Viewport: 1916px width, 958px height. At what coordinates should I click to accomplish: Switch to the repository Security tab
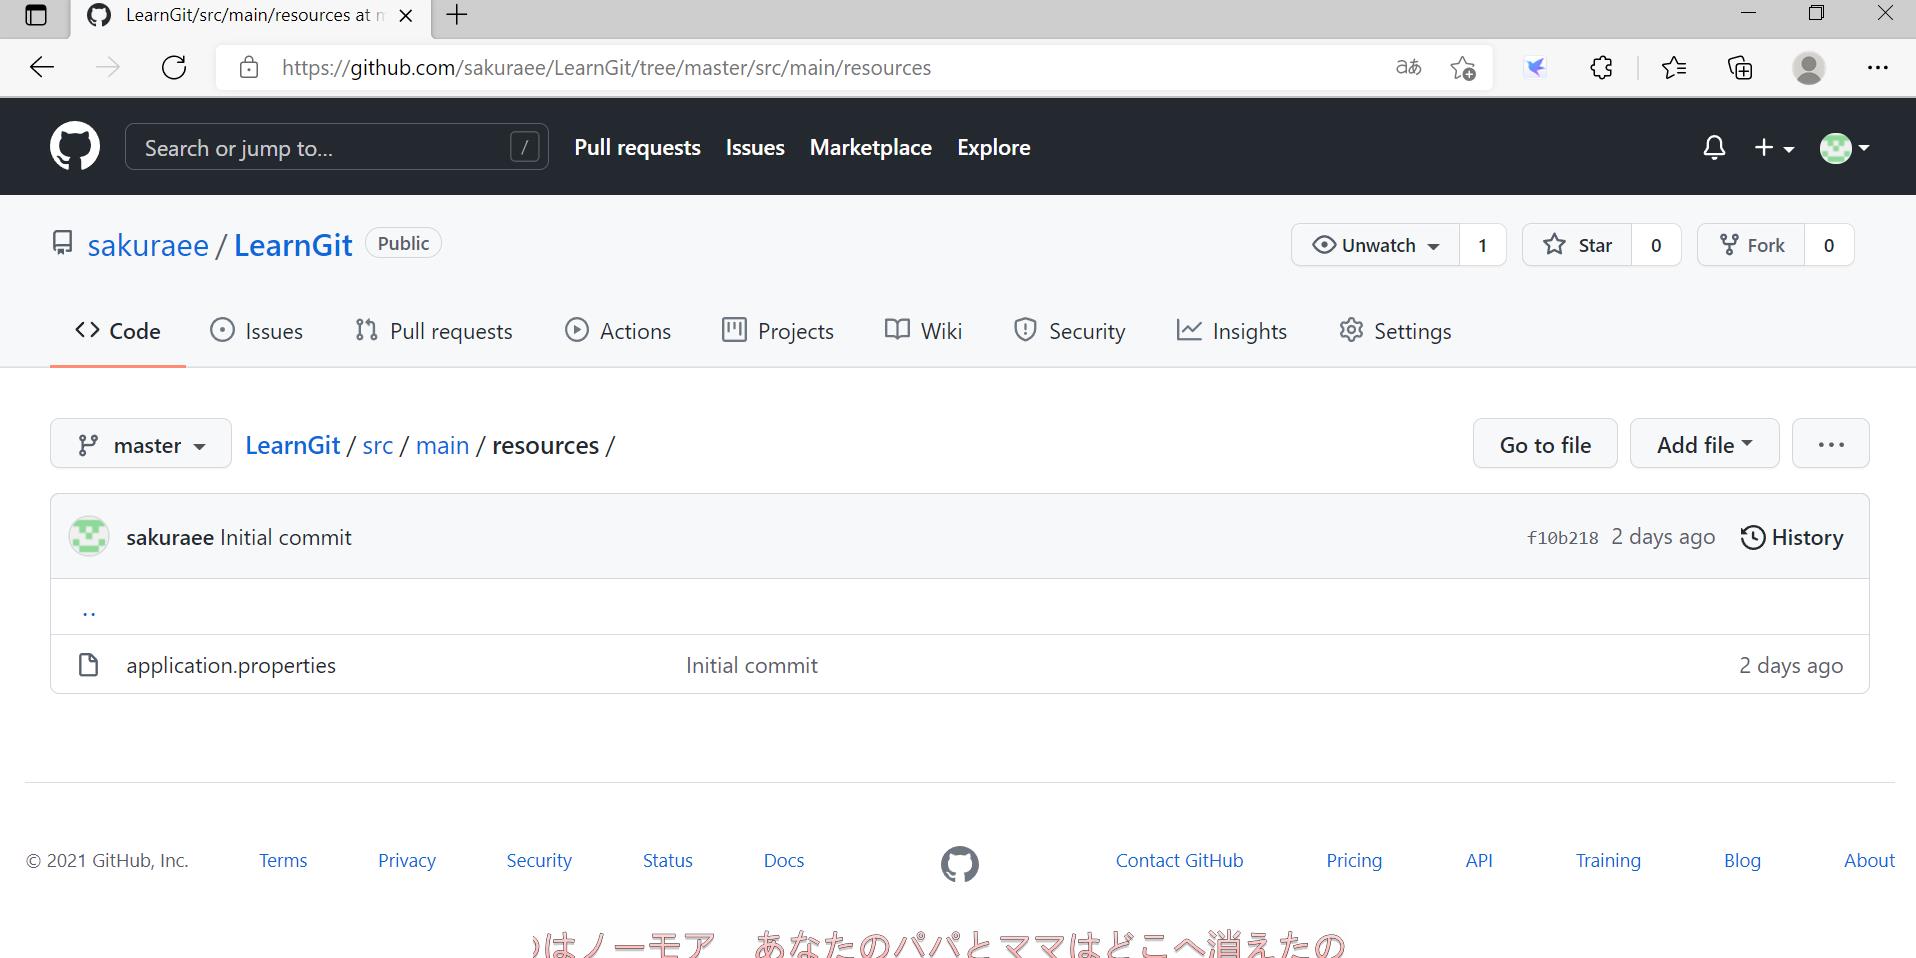pyautogui.click(x=1069, y=331)
